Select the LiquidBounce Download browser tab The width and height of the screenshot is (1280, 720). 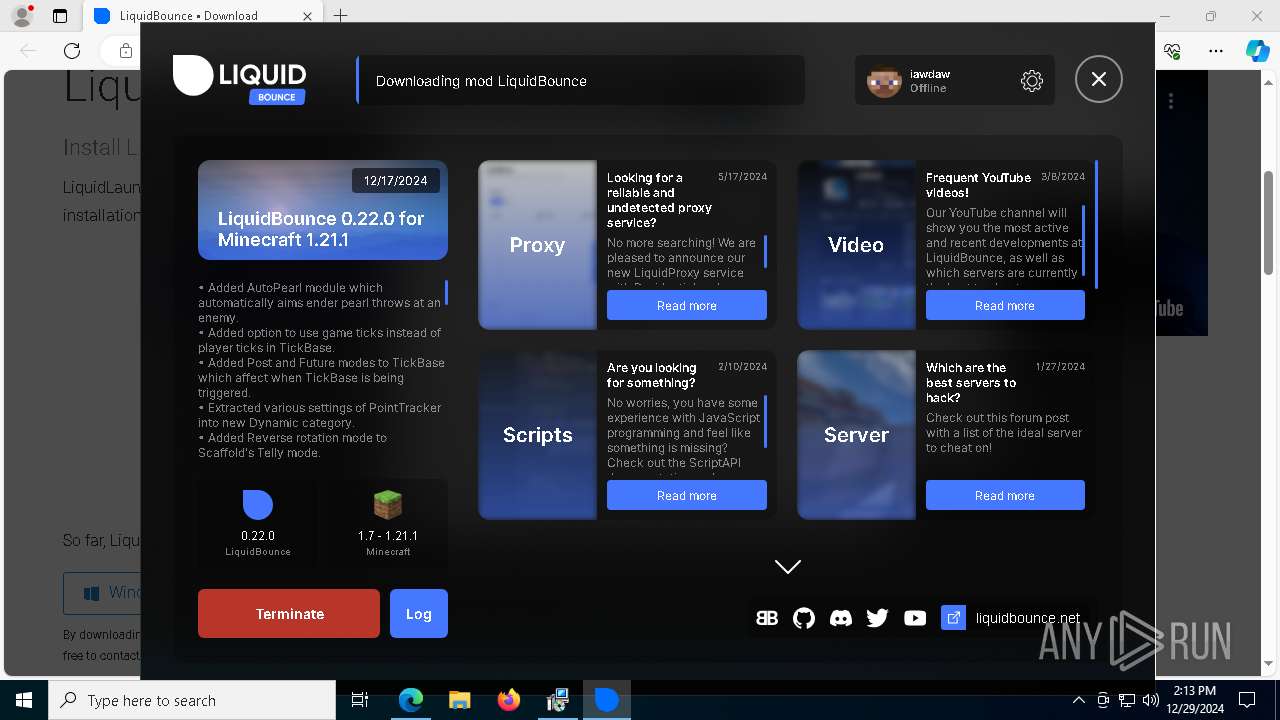[203, 16]
